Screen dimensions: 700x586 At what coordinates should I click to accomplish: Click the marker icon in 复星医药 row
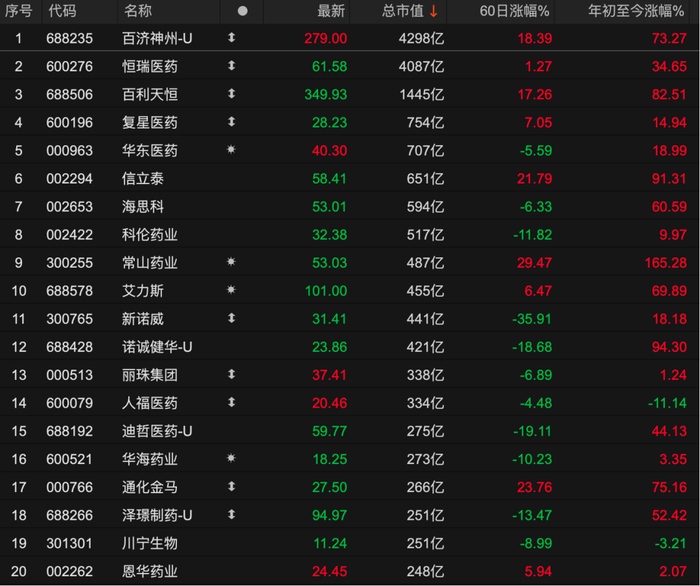point(231,121)
